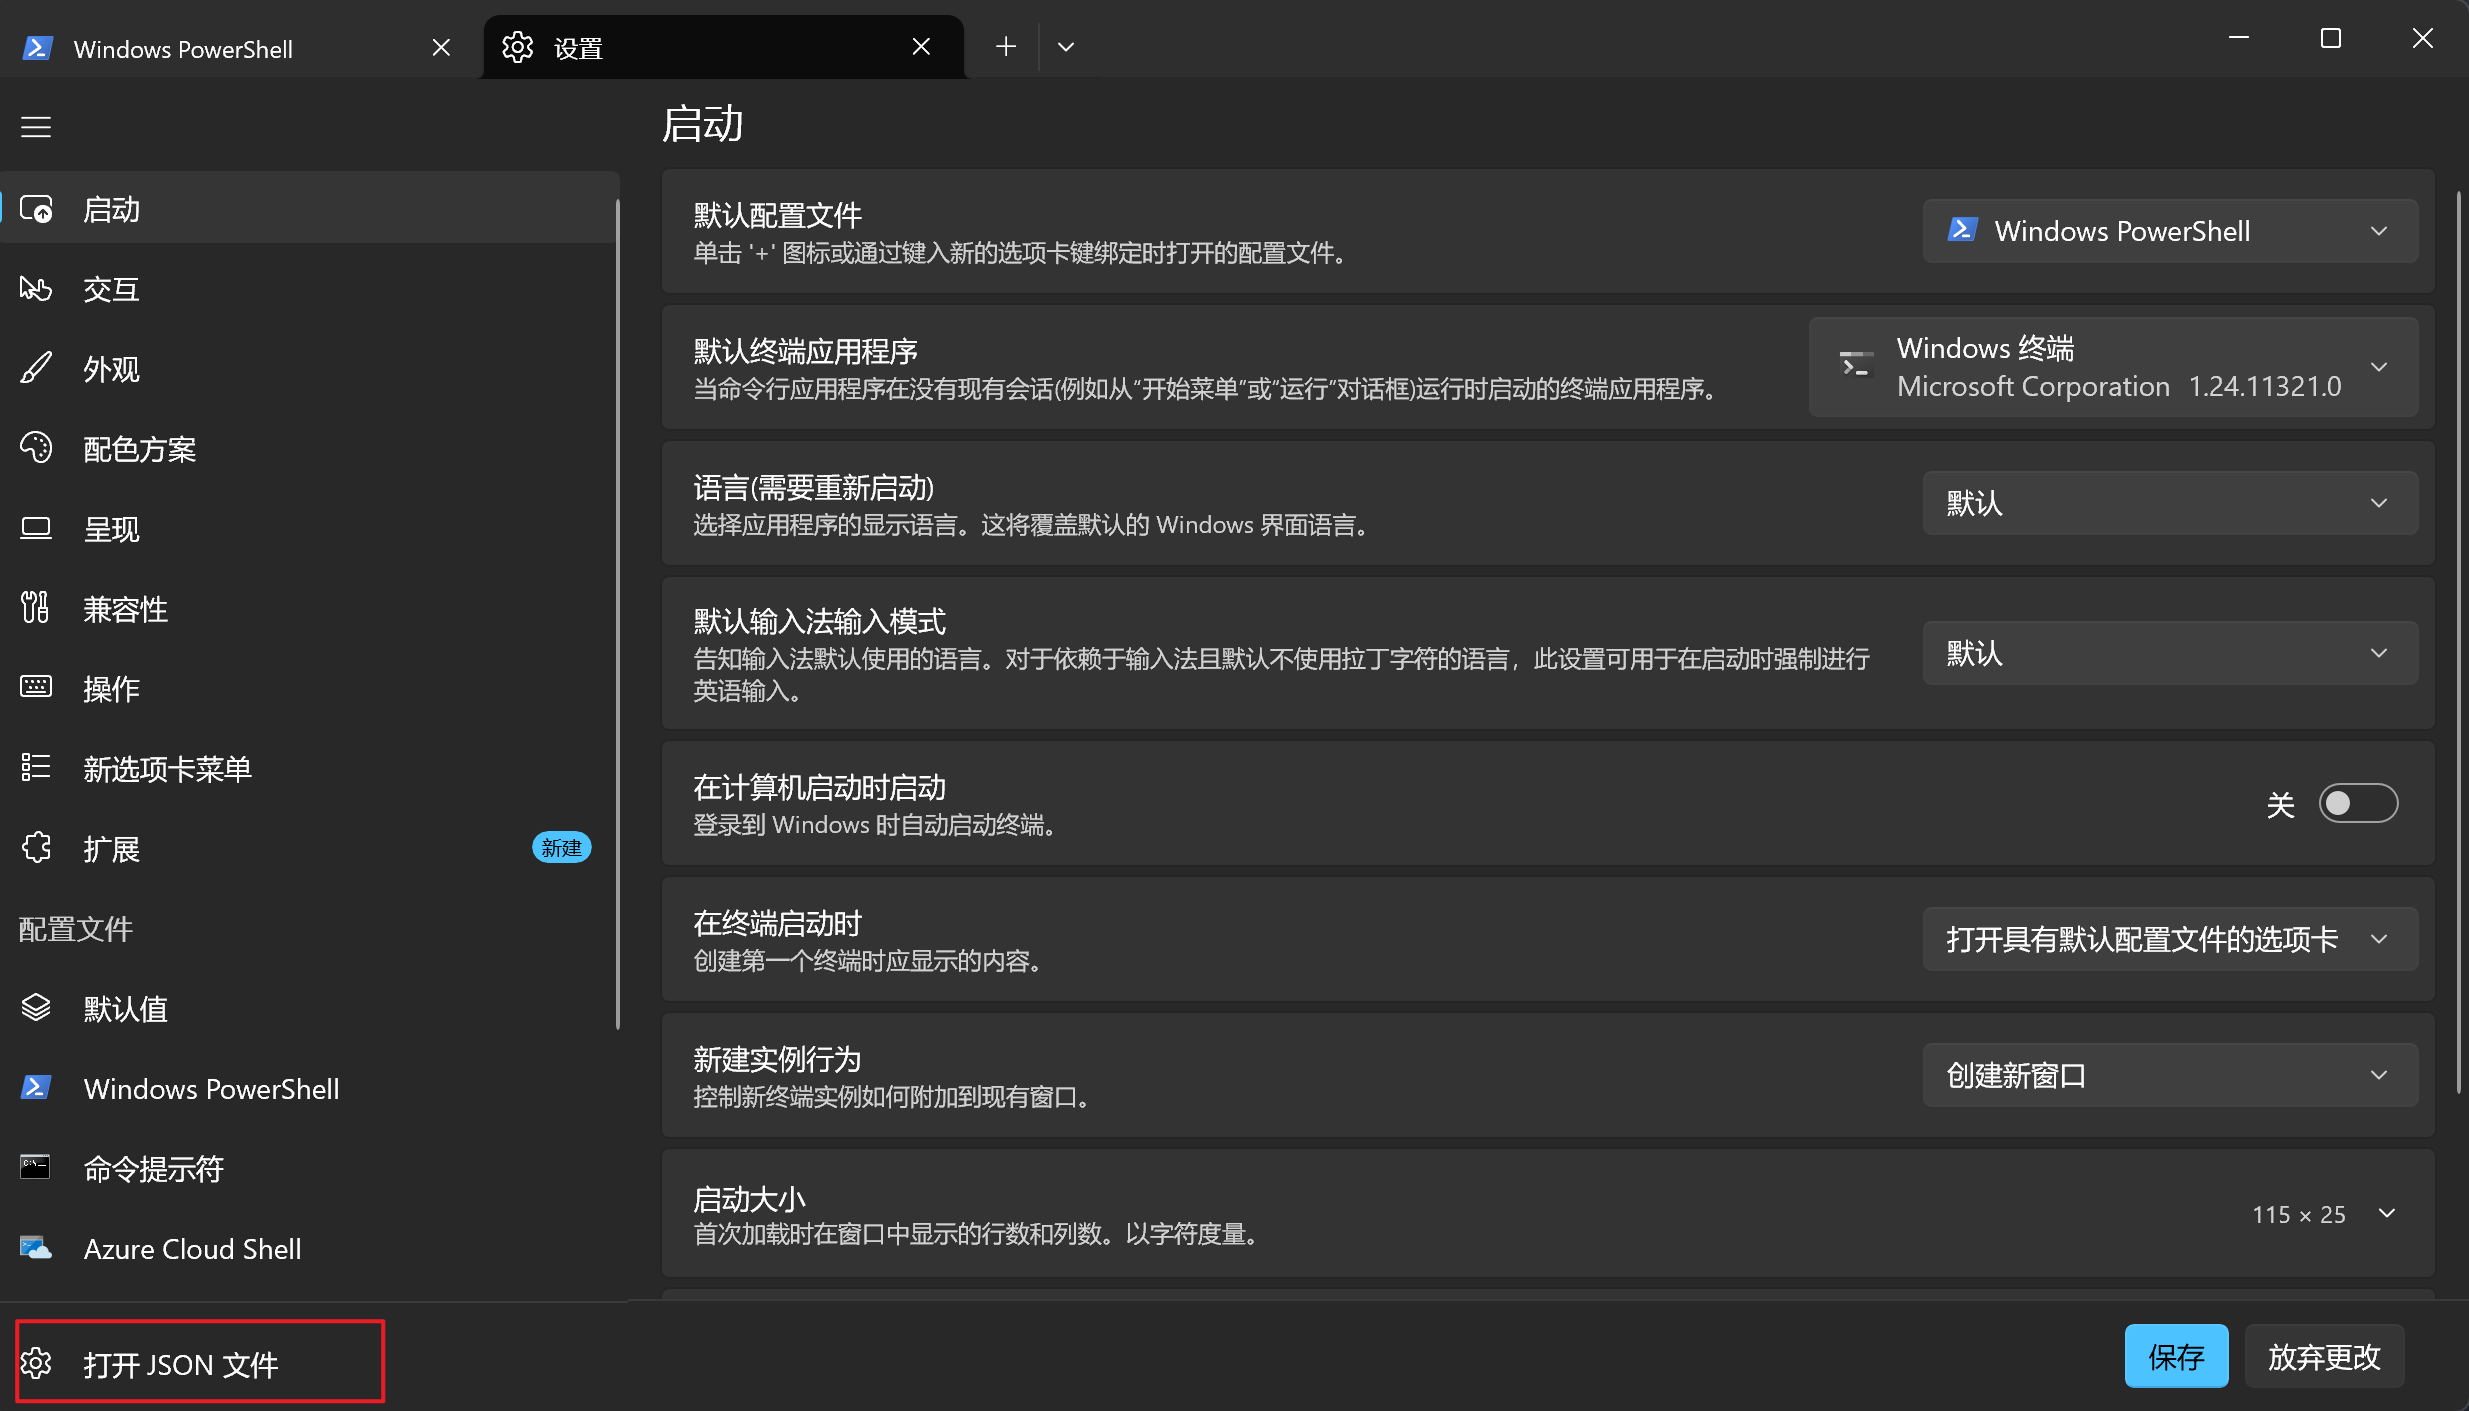Close the Windows PowerShell tab
This screenshot has height=1411, width=2469.
[441, 48]
